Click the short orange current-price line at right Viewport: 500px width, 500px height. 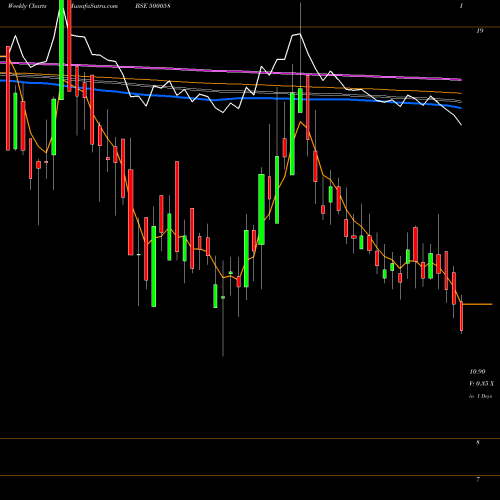(478, 304)
